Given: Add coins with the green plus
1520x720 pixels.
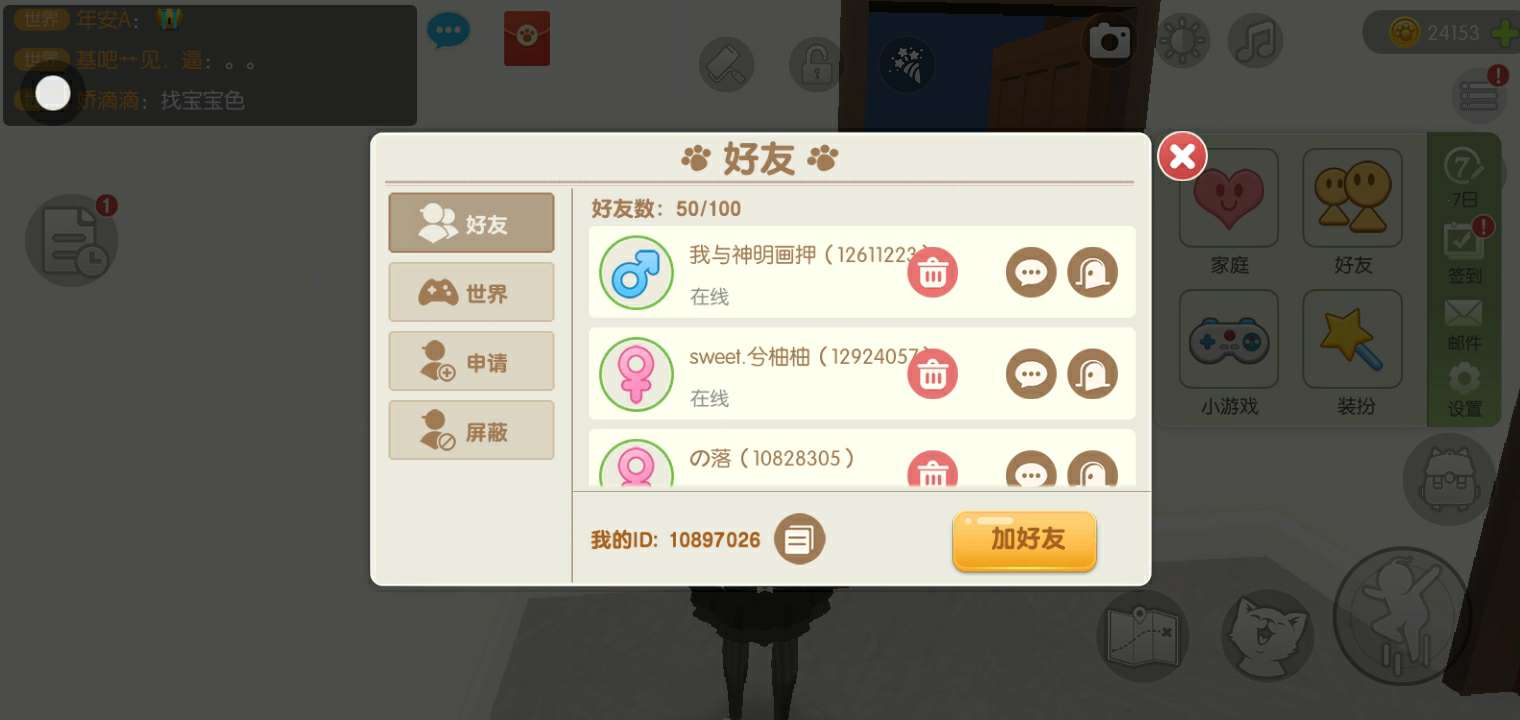Looking at the screenshot, I should (x=1504, y=33).
